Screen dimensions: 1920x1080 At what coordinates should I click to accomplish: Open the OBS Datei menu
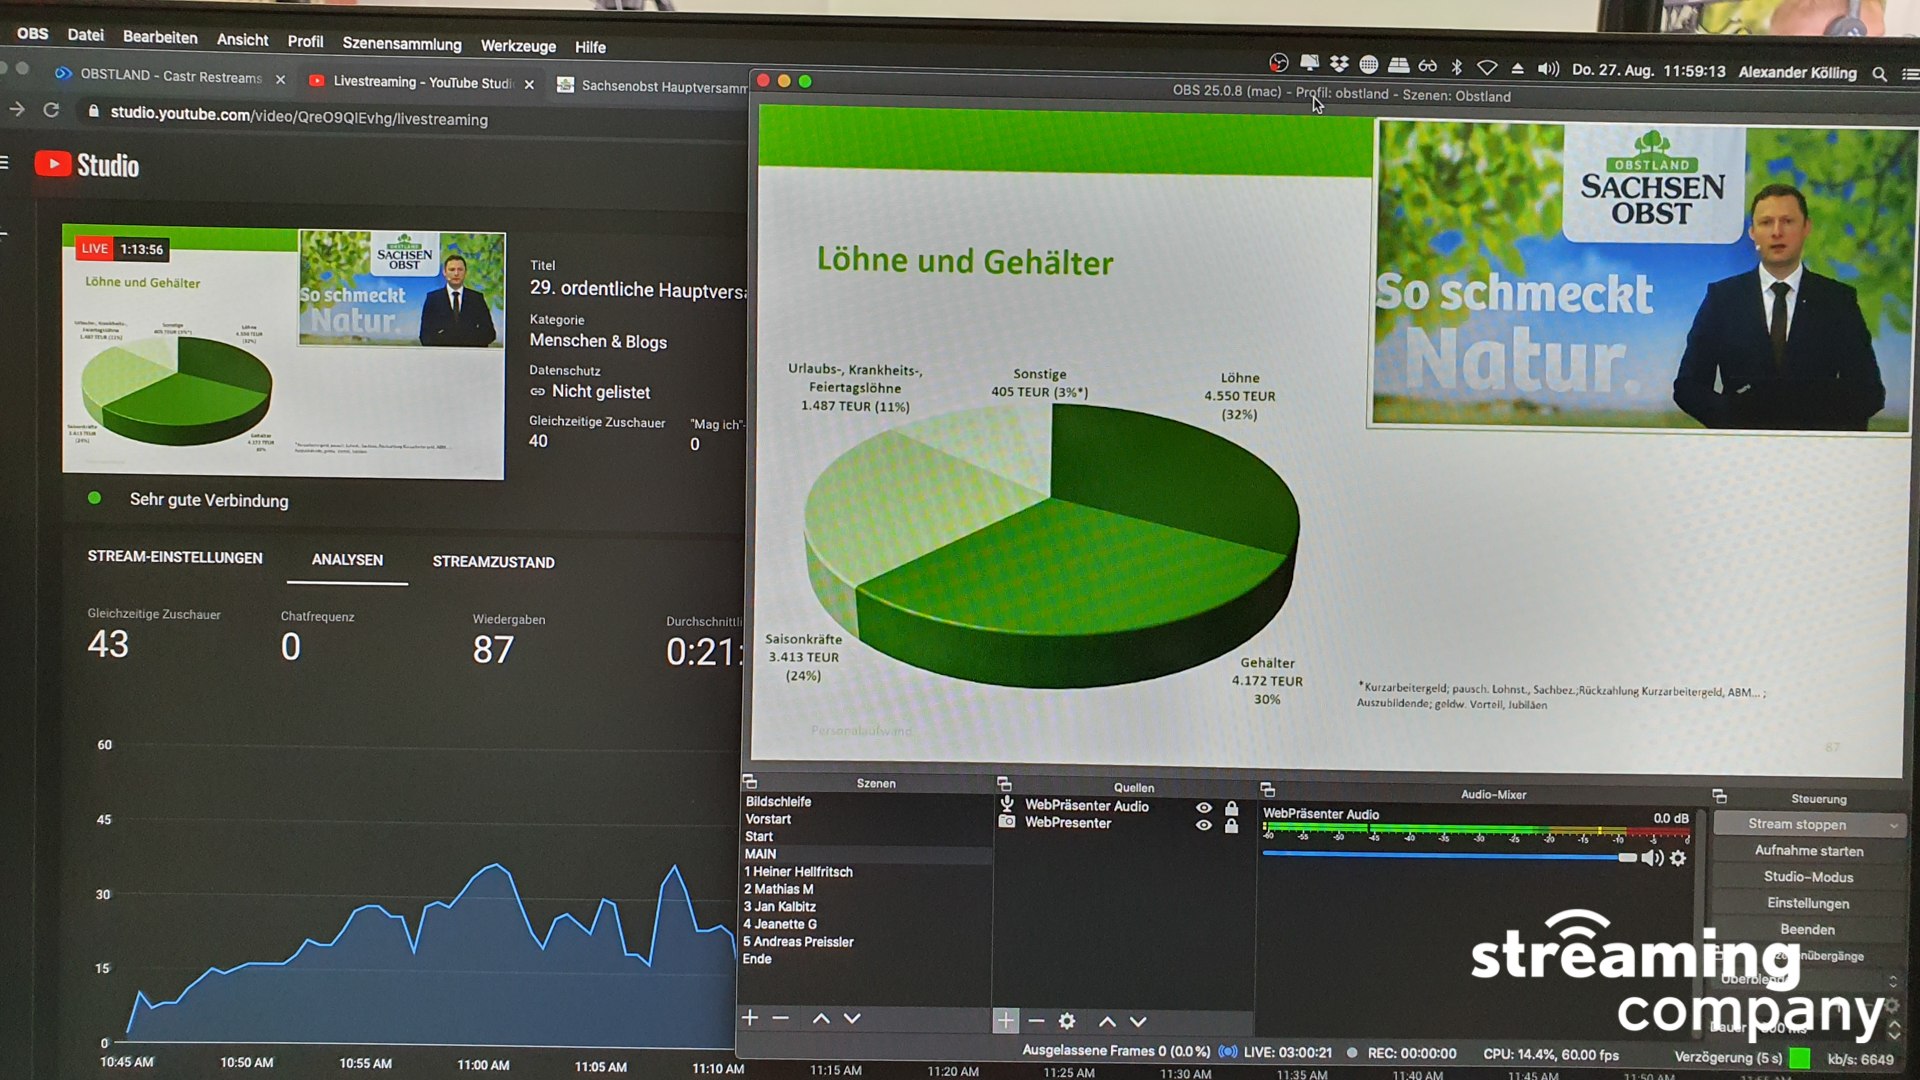[86, 35]
